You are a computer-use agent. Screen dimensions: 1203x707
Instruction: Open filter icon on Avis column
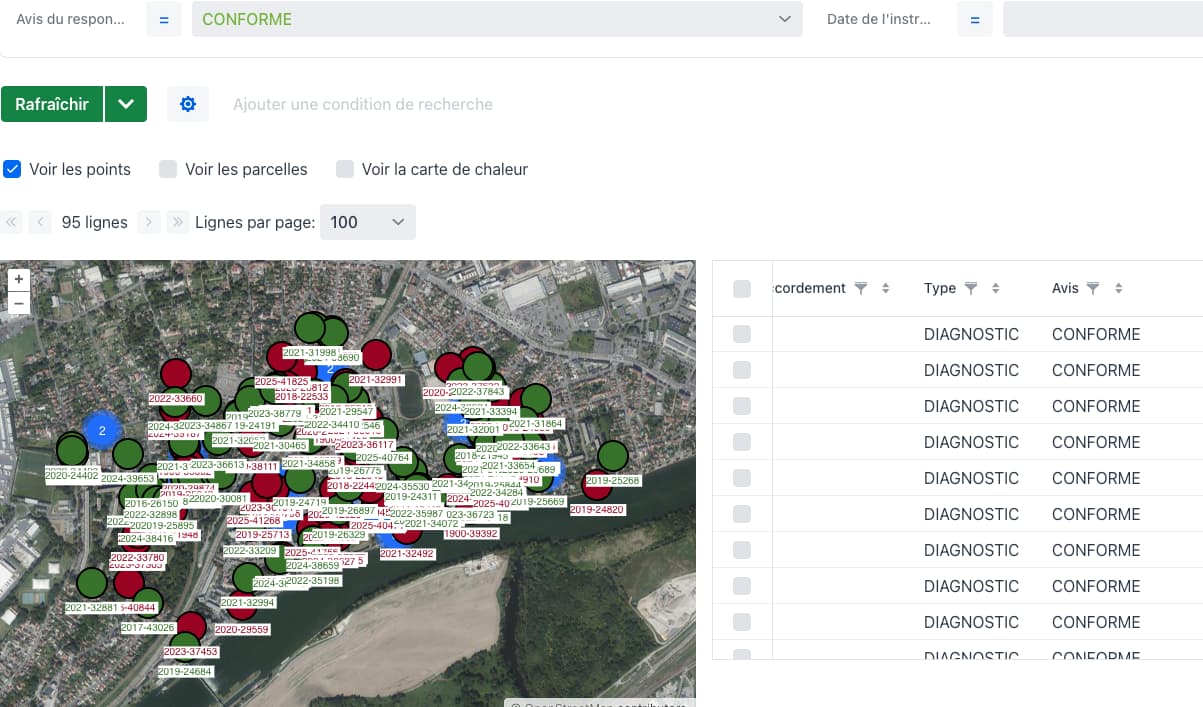[x=1093, y=288]
